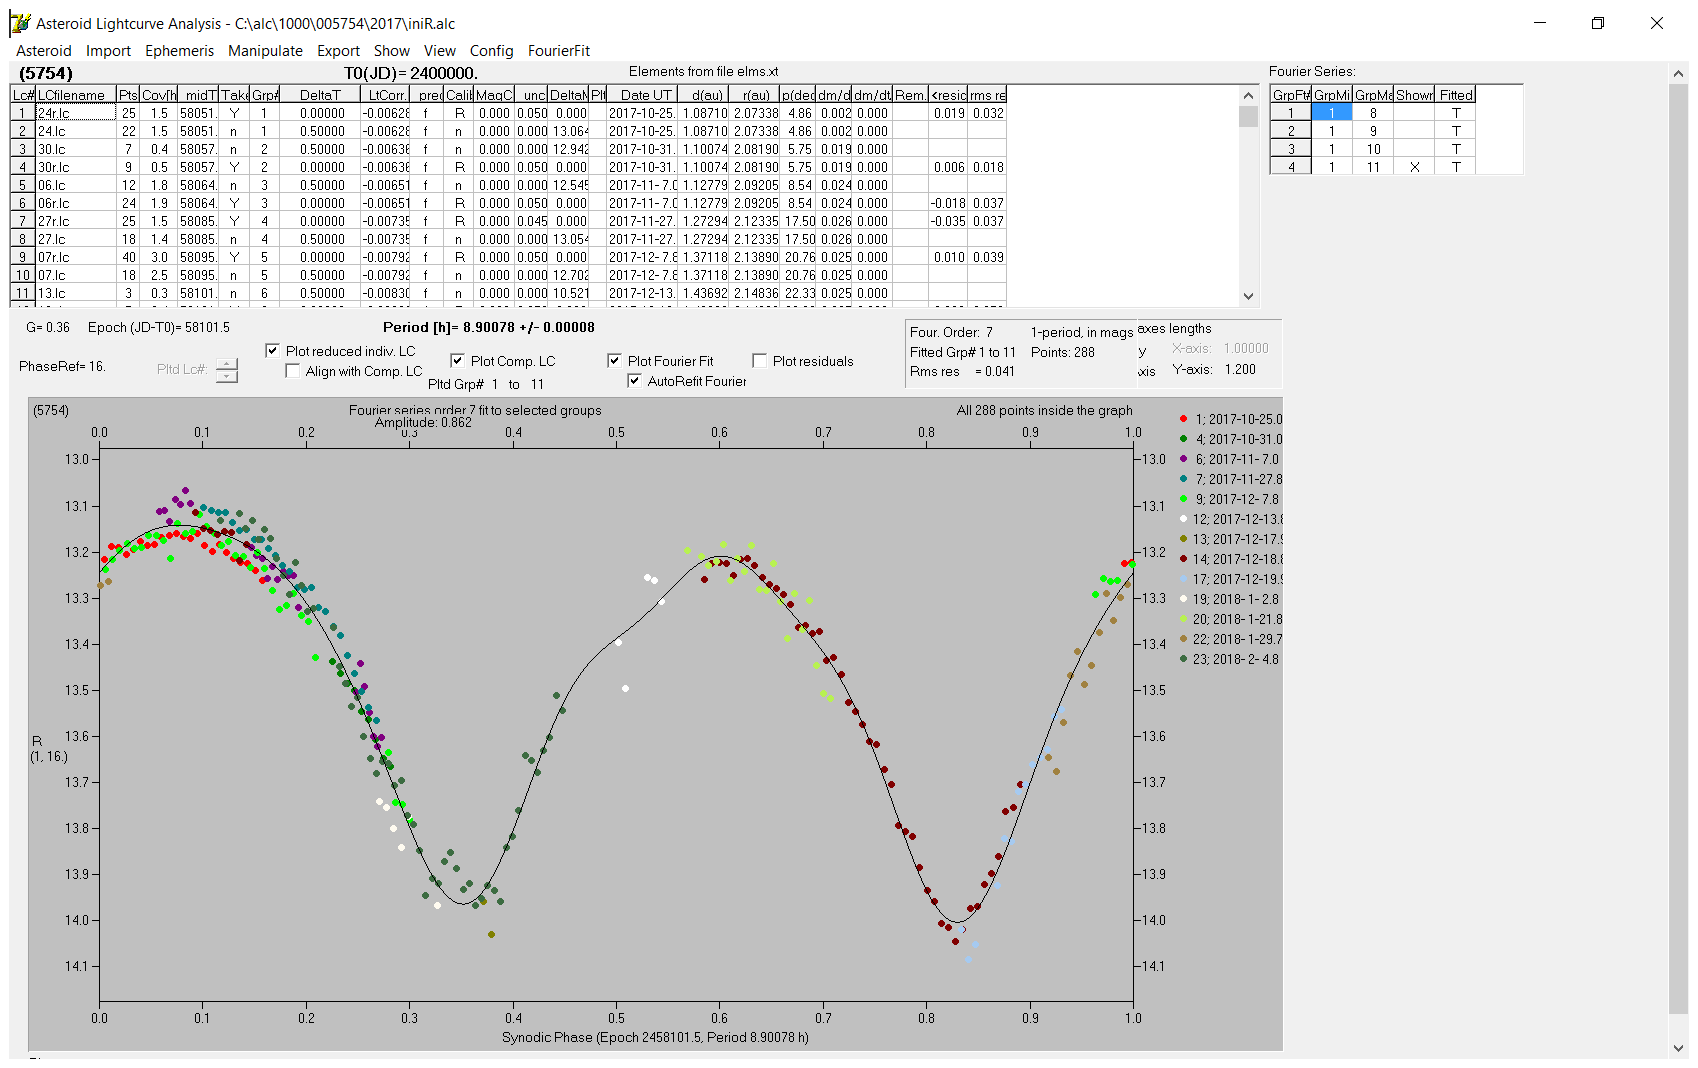
Task: Click the 2017-10-31 date cell of row 3
Action: [642, 149]
